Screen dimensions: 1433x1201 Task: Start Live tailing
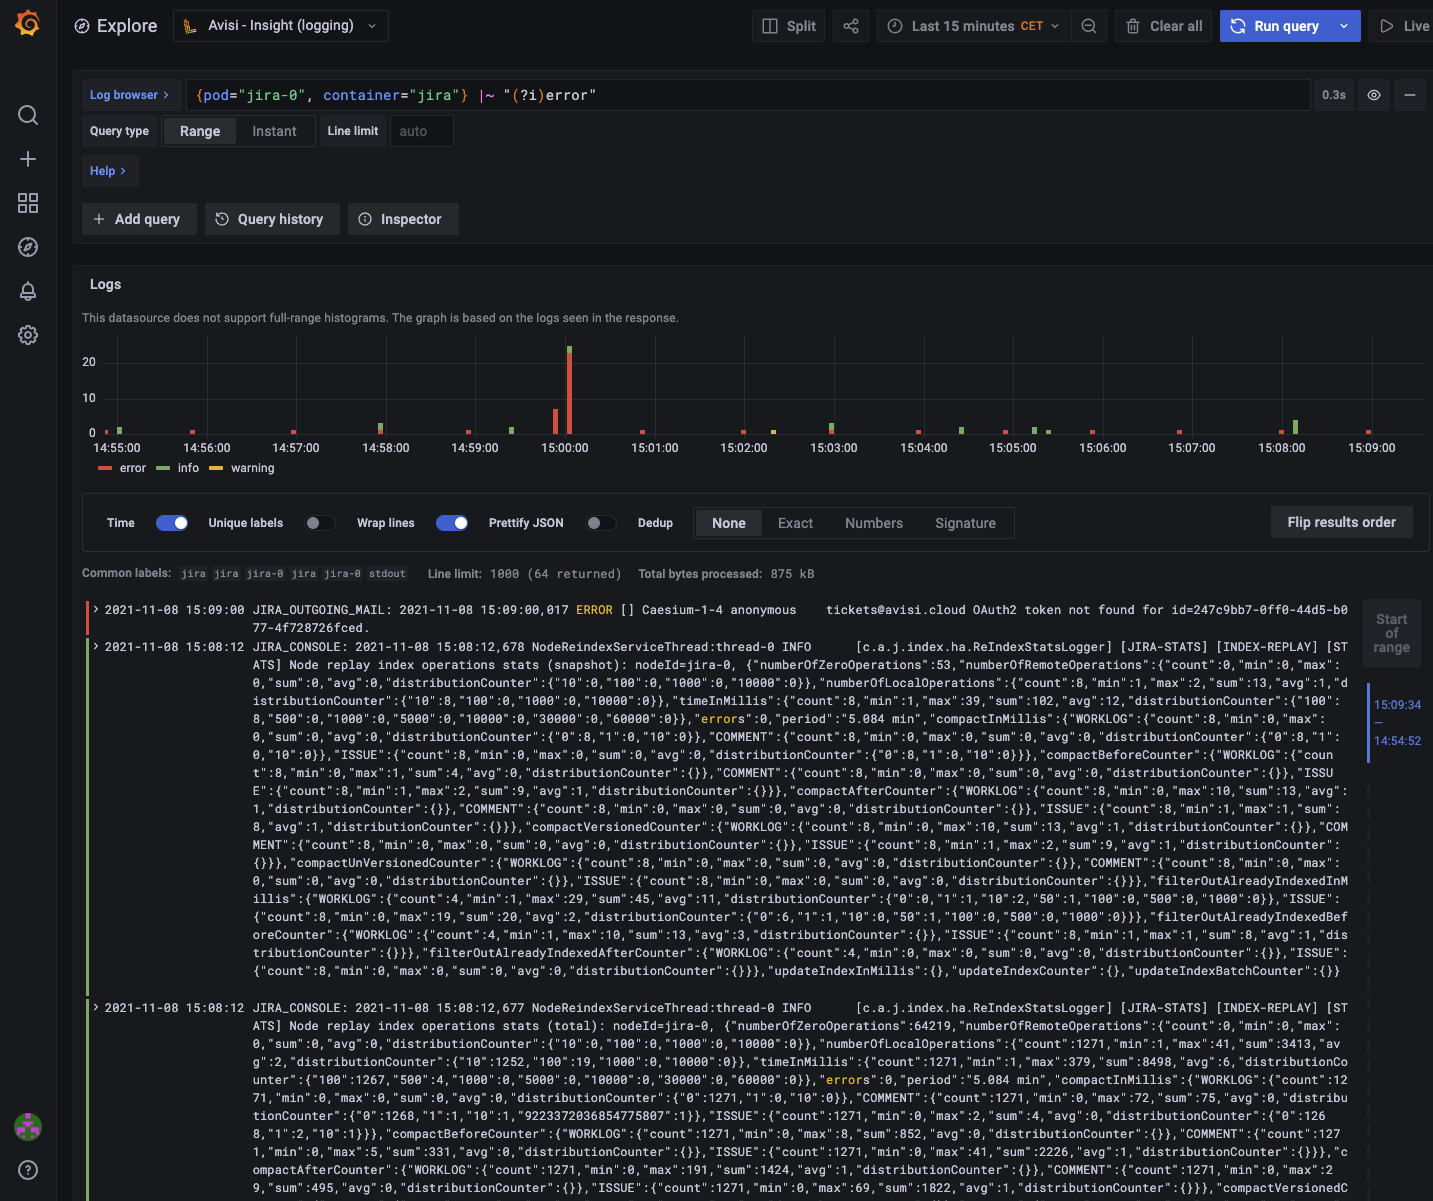point(1403,26)
